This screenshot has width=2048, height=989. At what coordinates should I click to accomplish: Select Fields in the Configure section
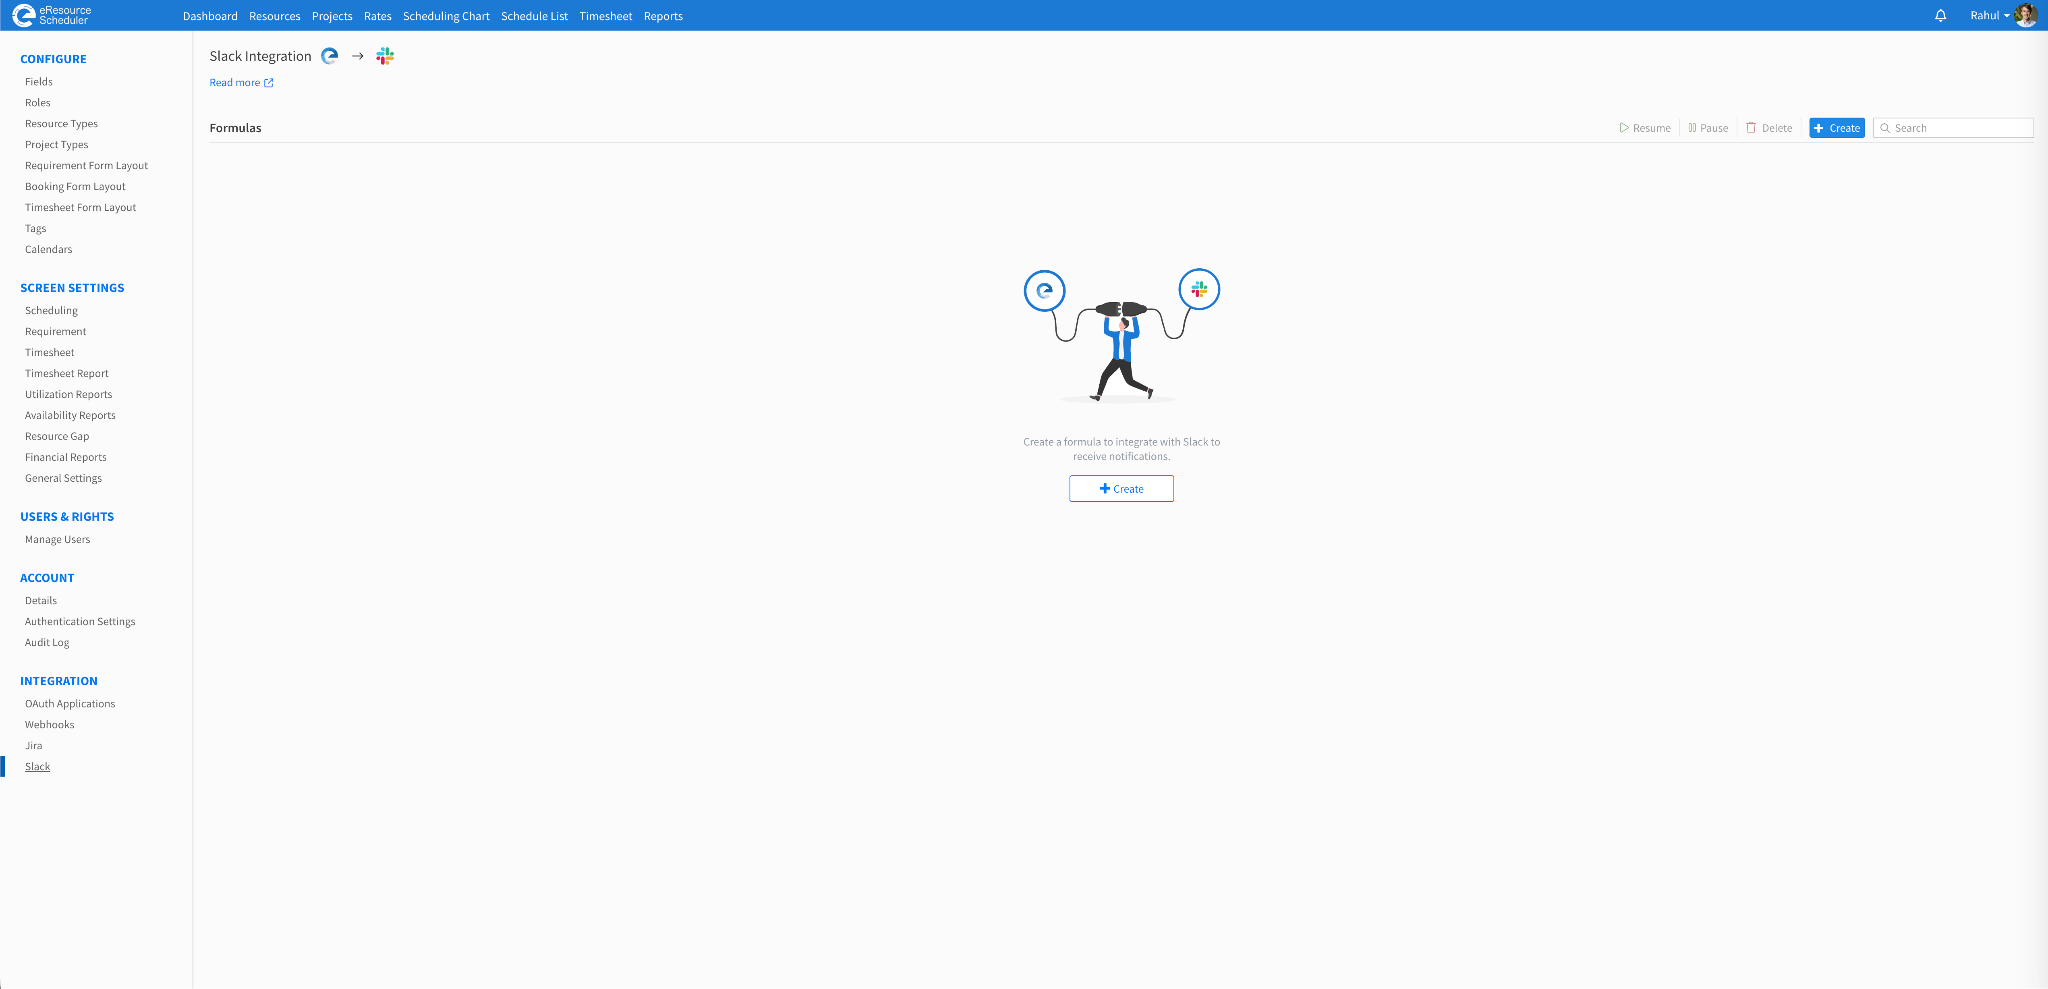click(39, 82)
